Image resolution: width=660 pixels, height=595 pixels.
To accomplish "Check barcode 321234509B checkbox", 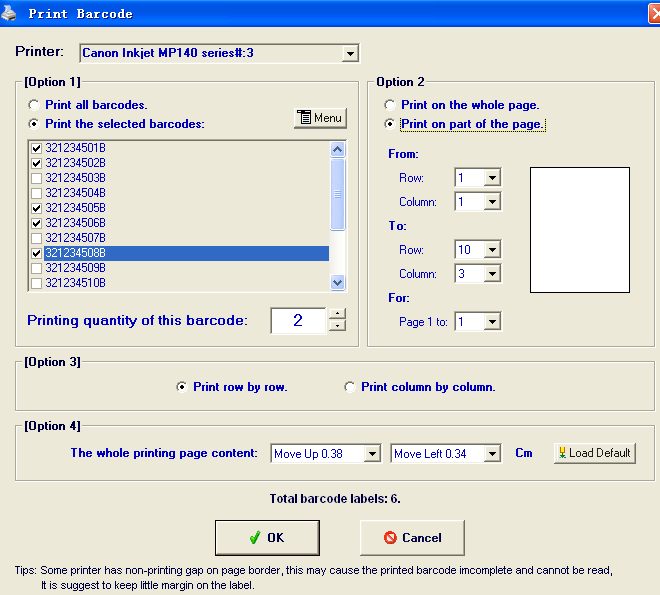I will point(37,268).
